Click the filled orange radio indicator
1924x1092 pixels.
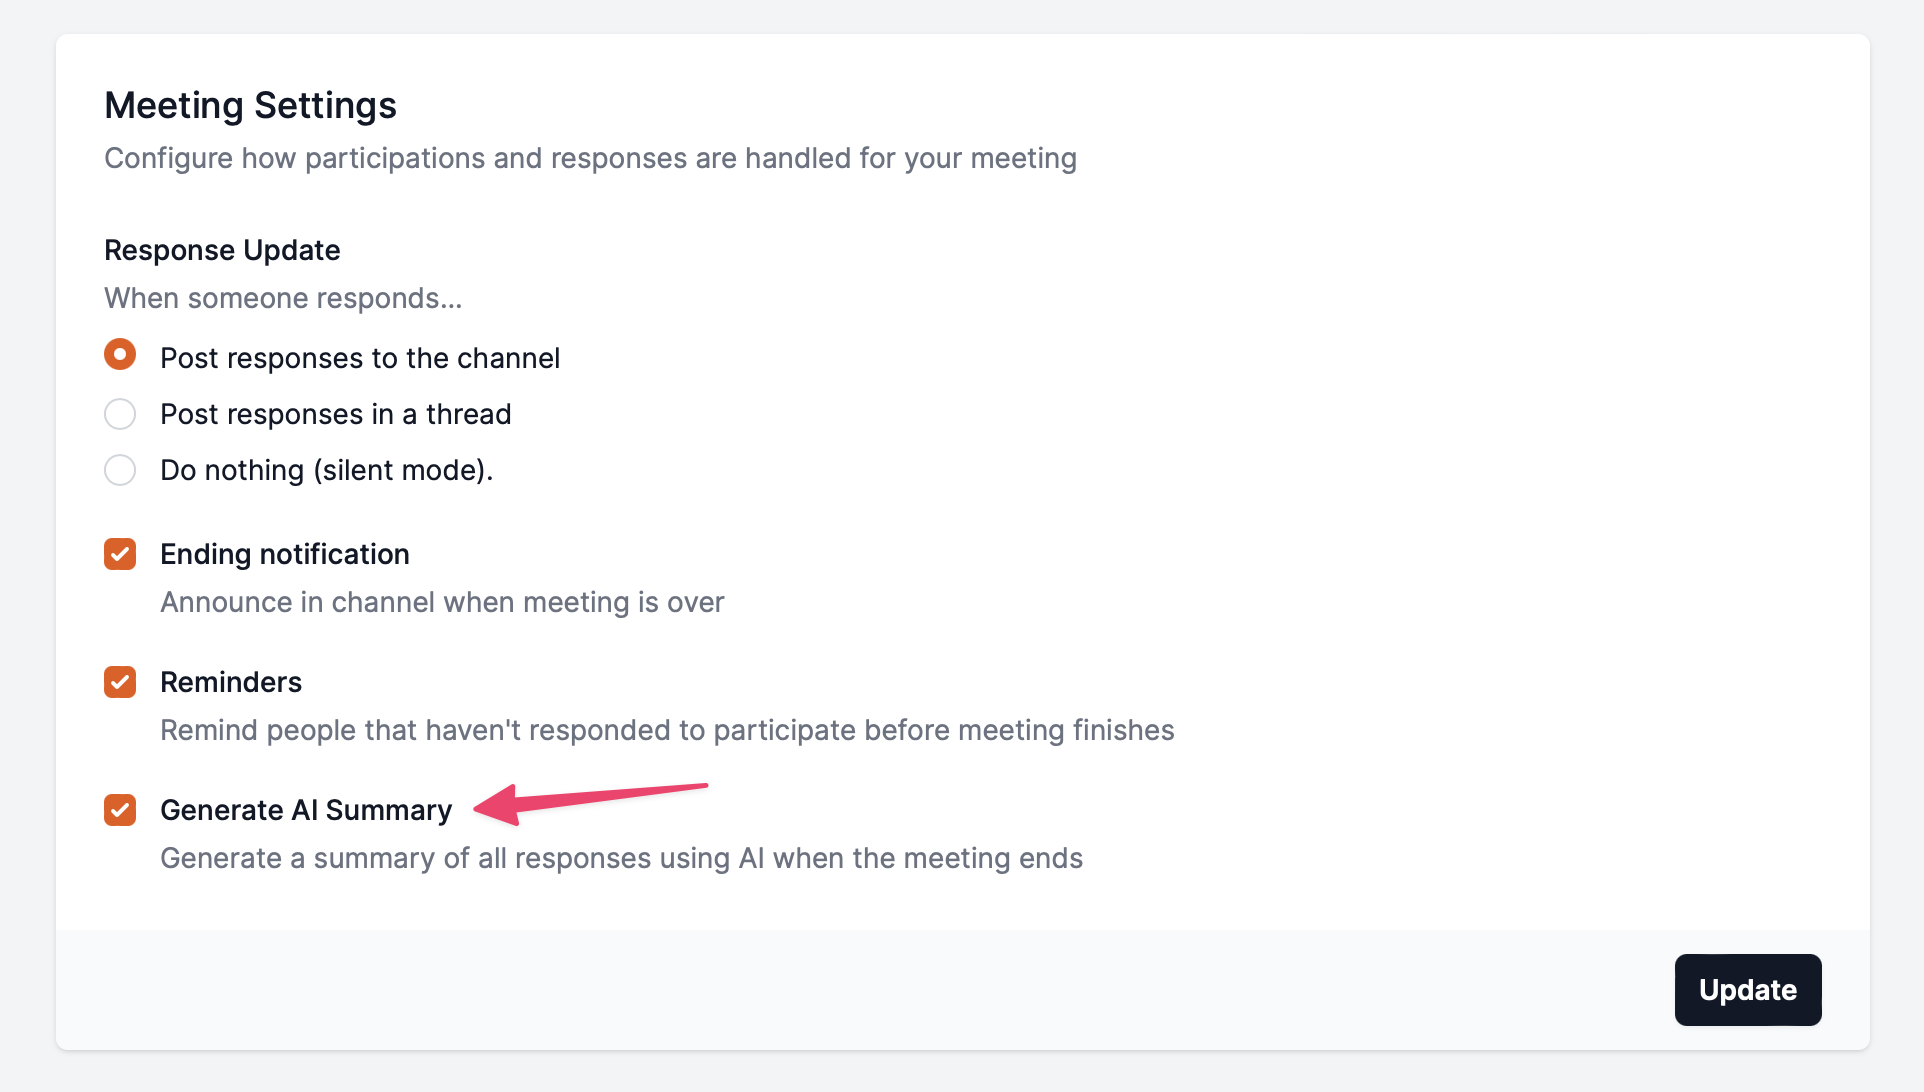click(120, 355)
